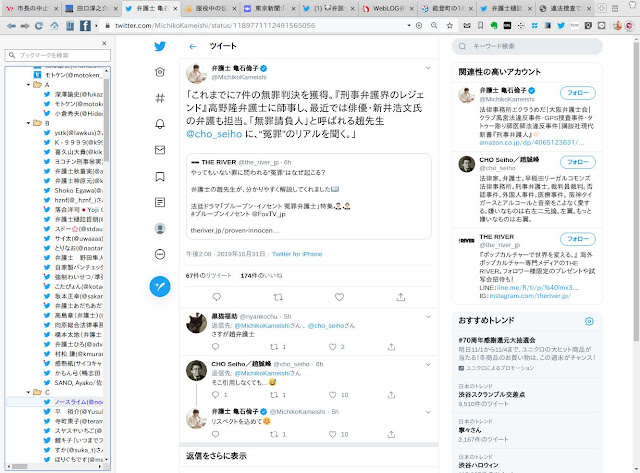Open @cho_seiho mention link in tweet
640x473 pixels.
pos(214,134)
